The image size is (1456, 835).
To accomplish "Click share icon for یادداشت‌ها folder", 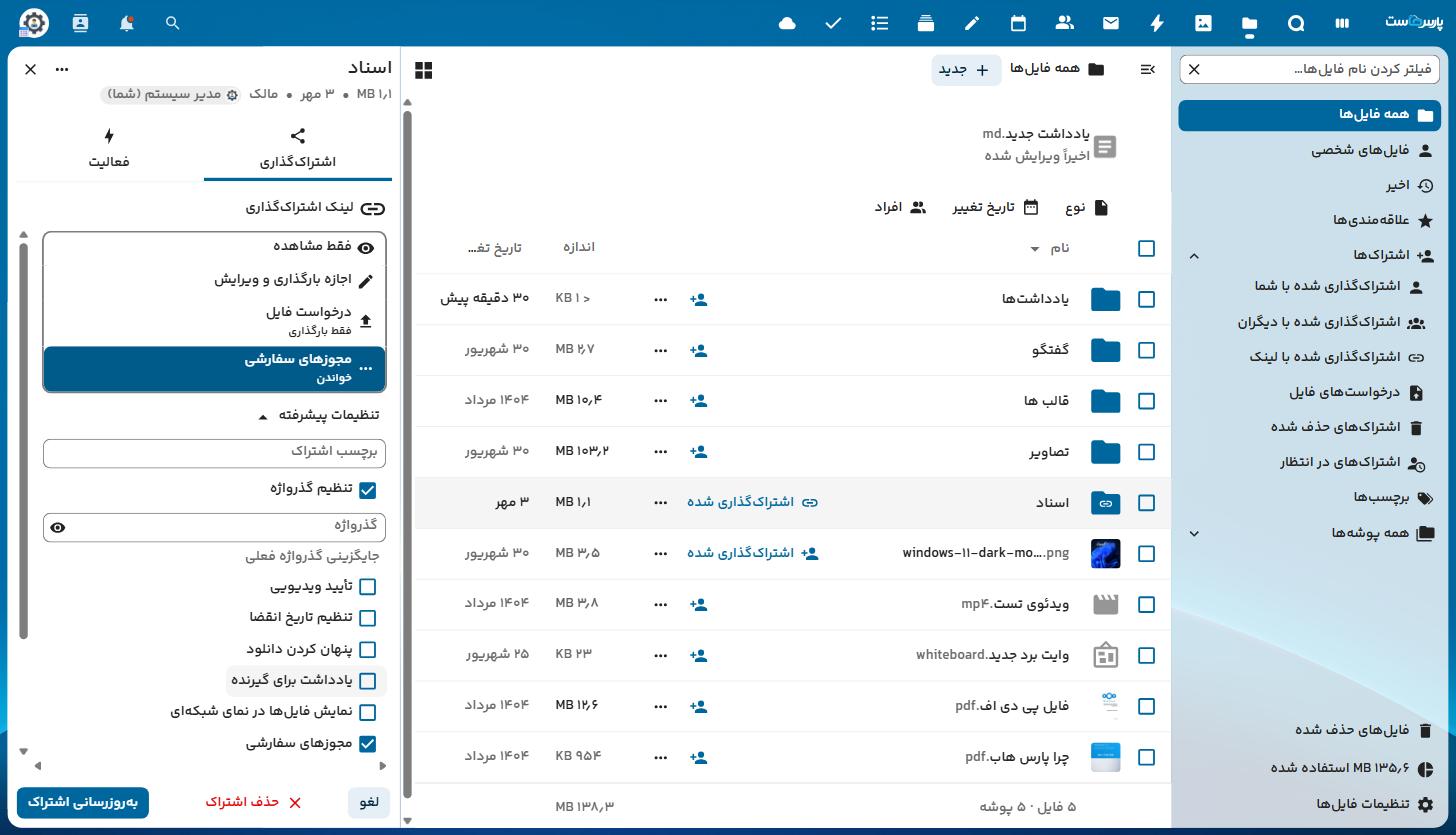I will 698,299.
